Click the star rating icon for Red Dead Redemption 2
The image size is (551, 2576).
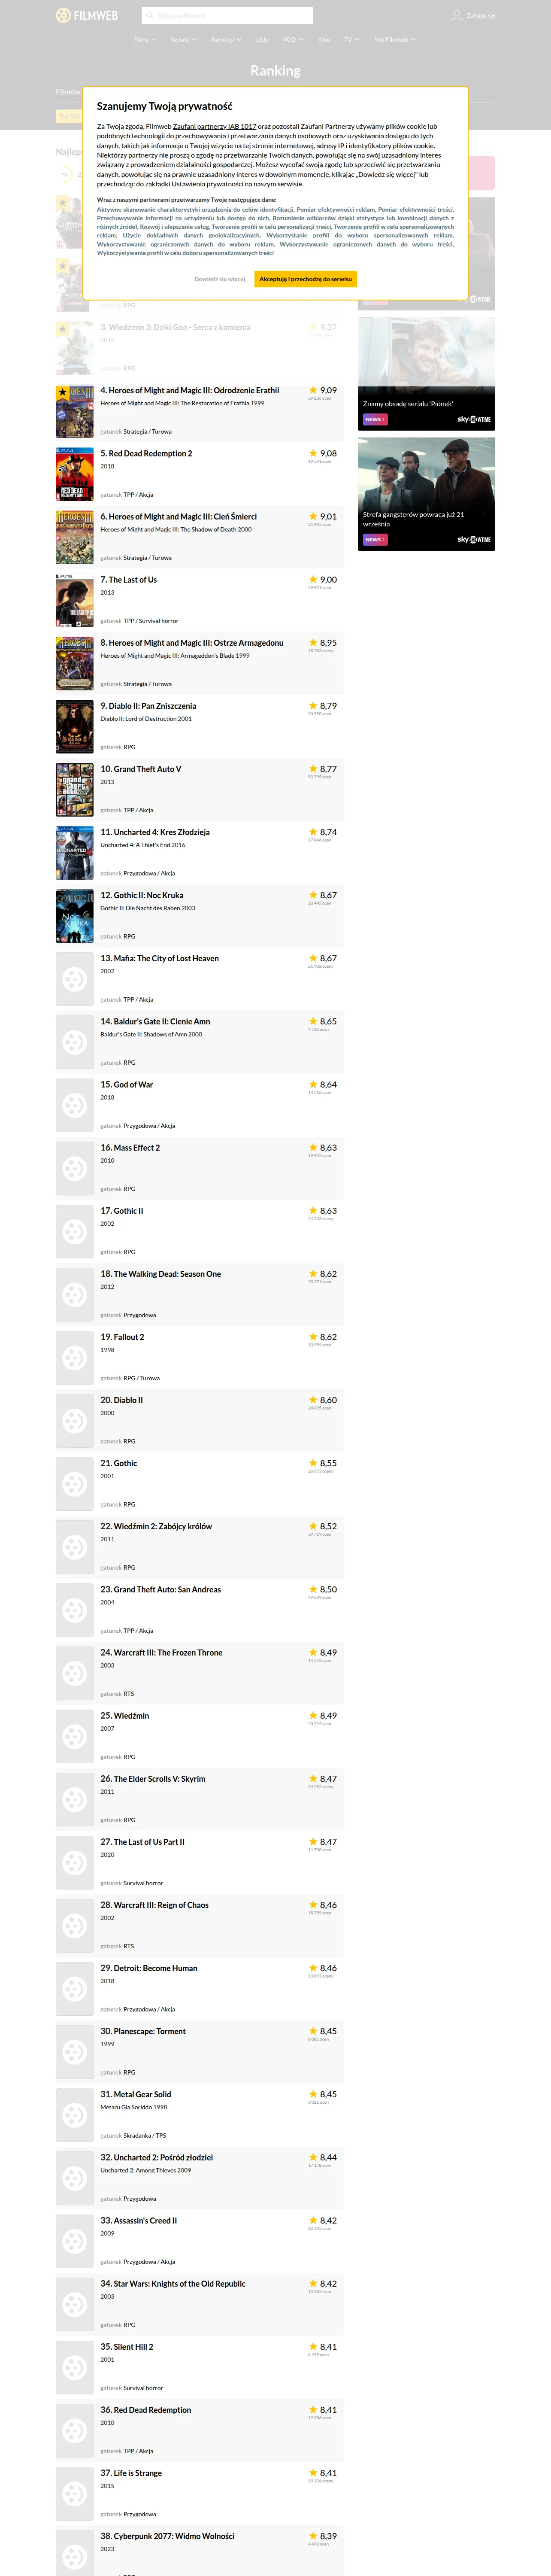click(x=313, y=453)
